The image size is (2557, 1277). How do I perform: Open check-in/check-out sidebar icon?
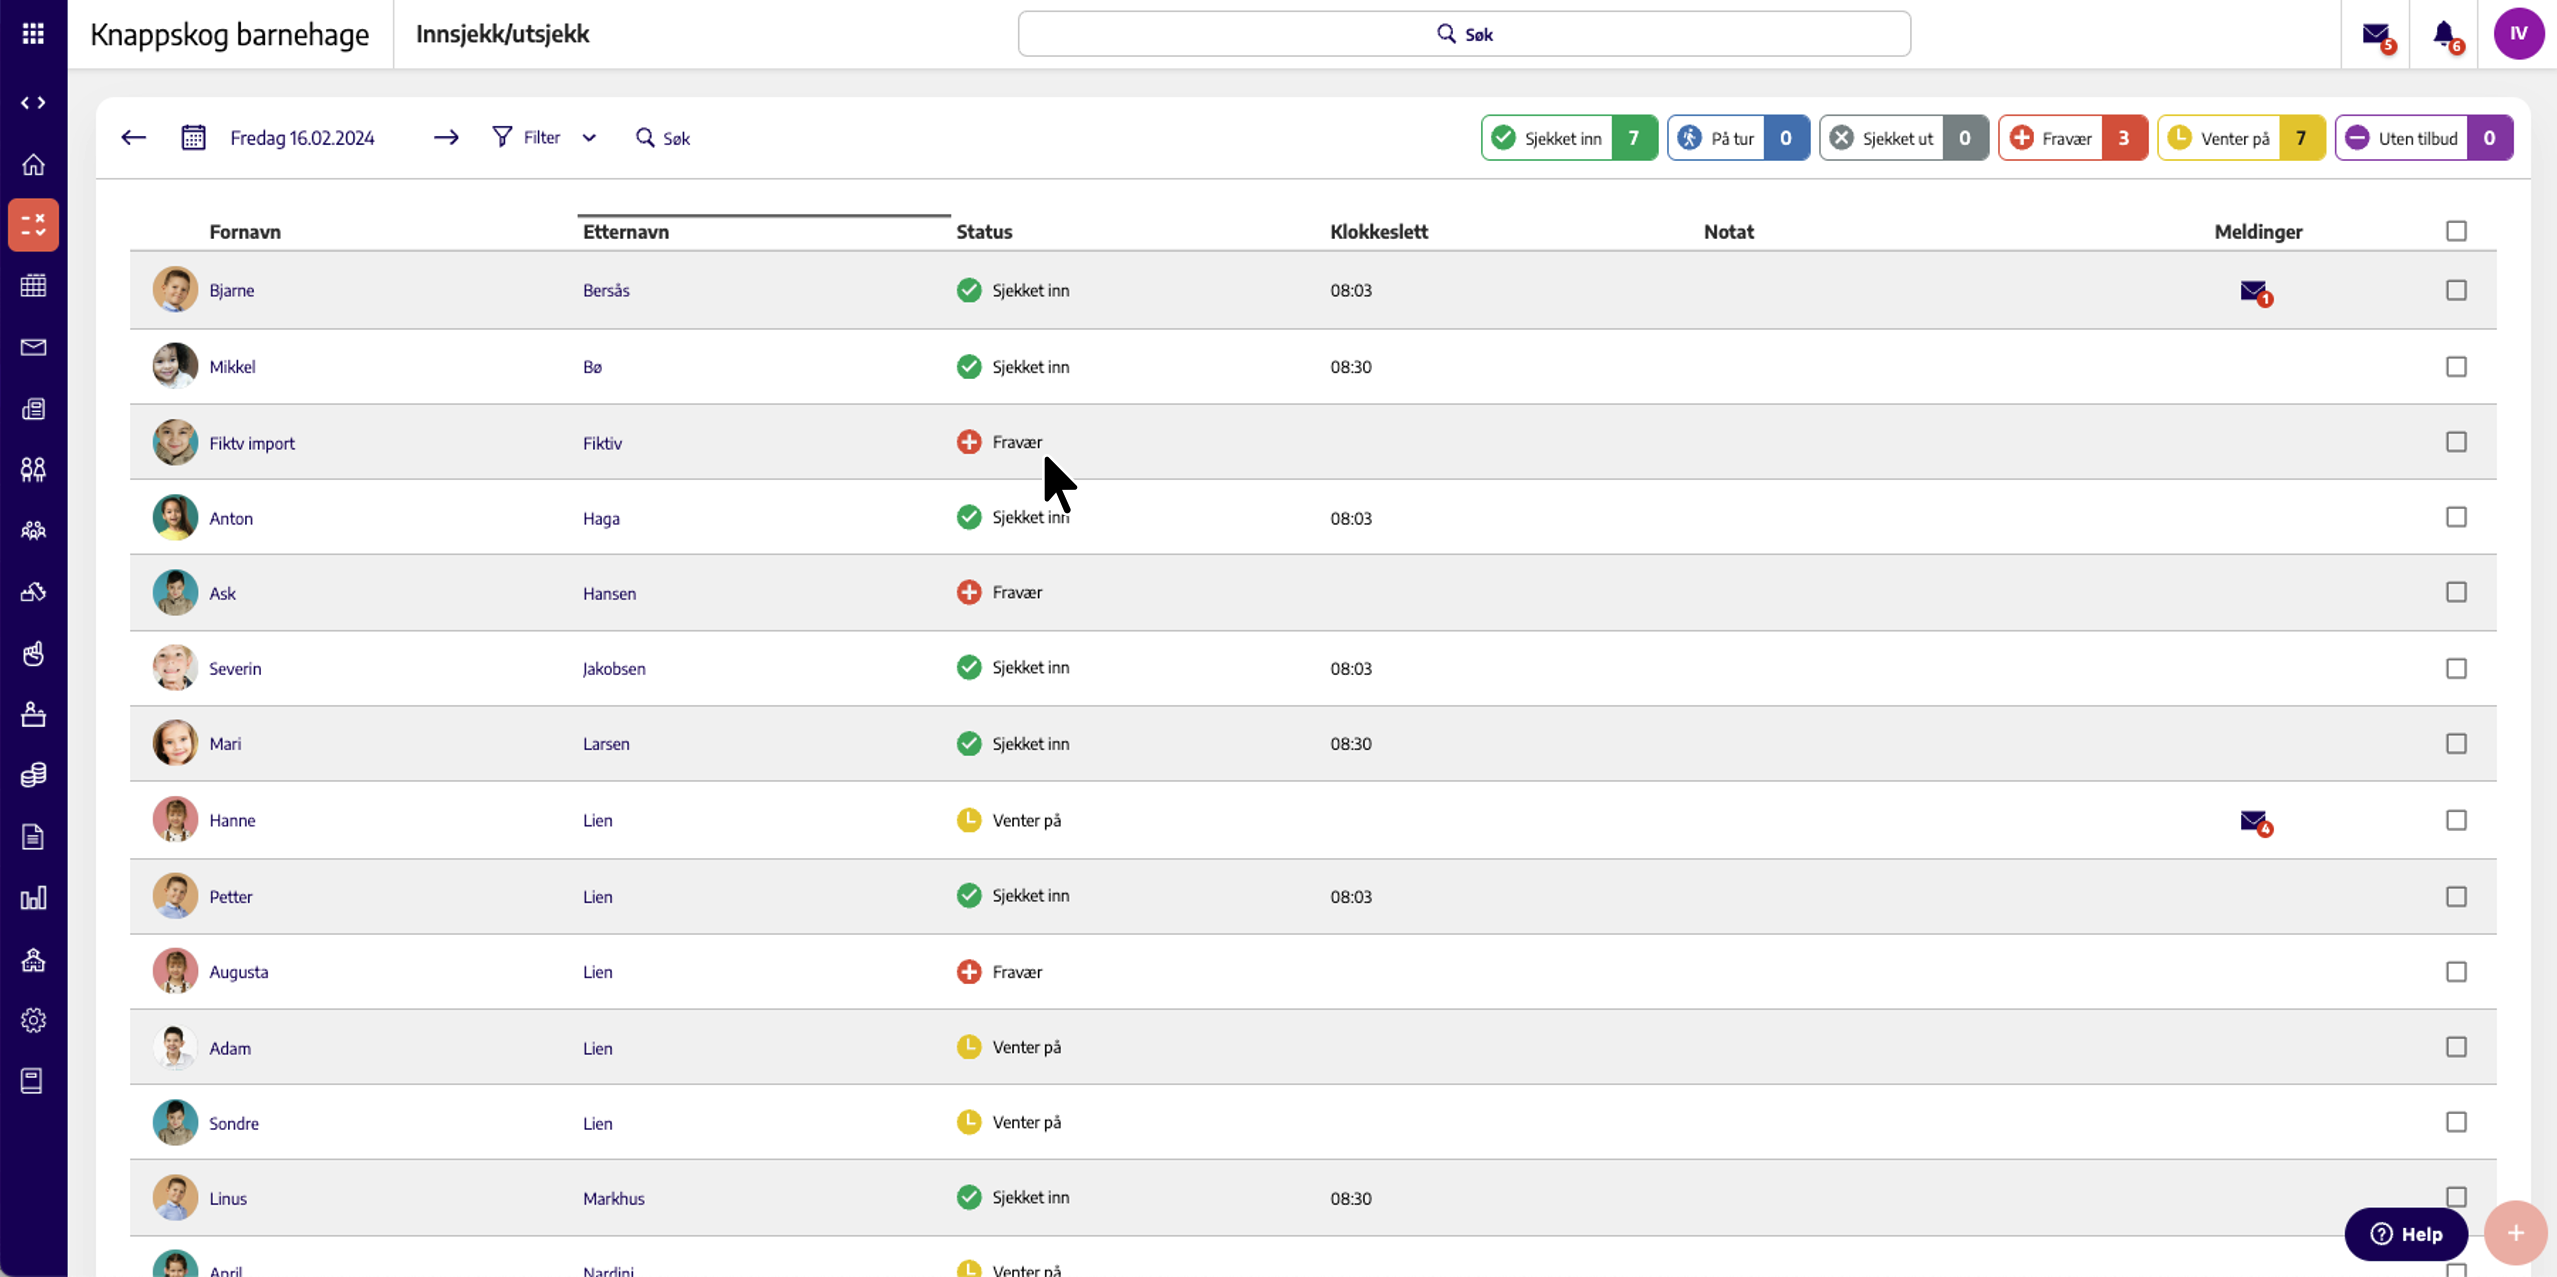point(33,225)
